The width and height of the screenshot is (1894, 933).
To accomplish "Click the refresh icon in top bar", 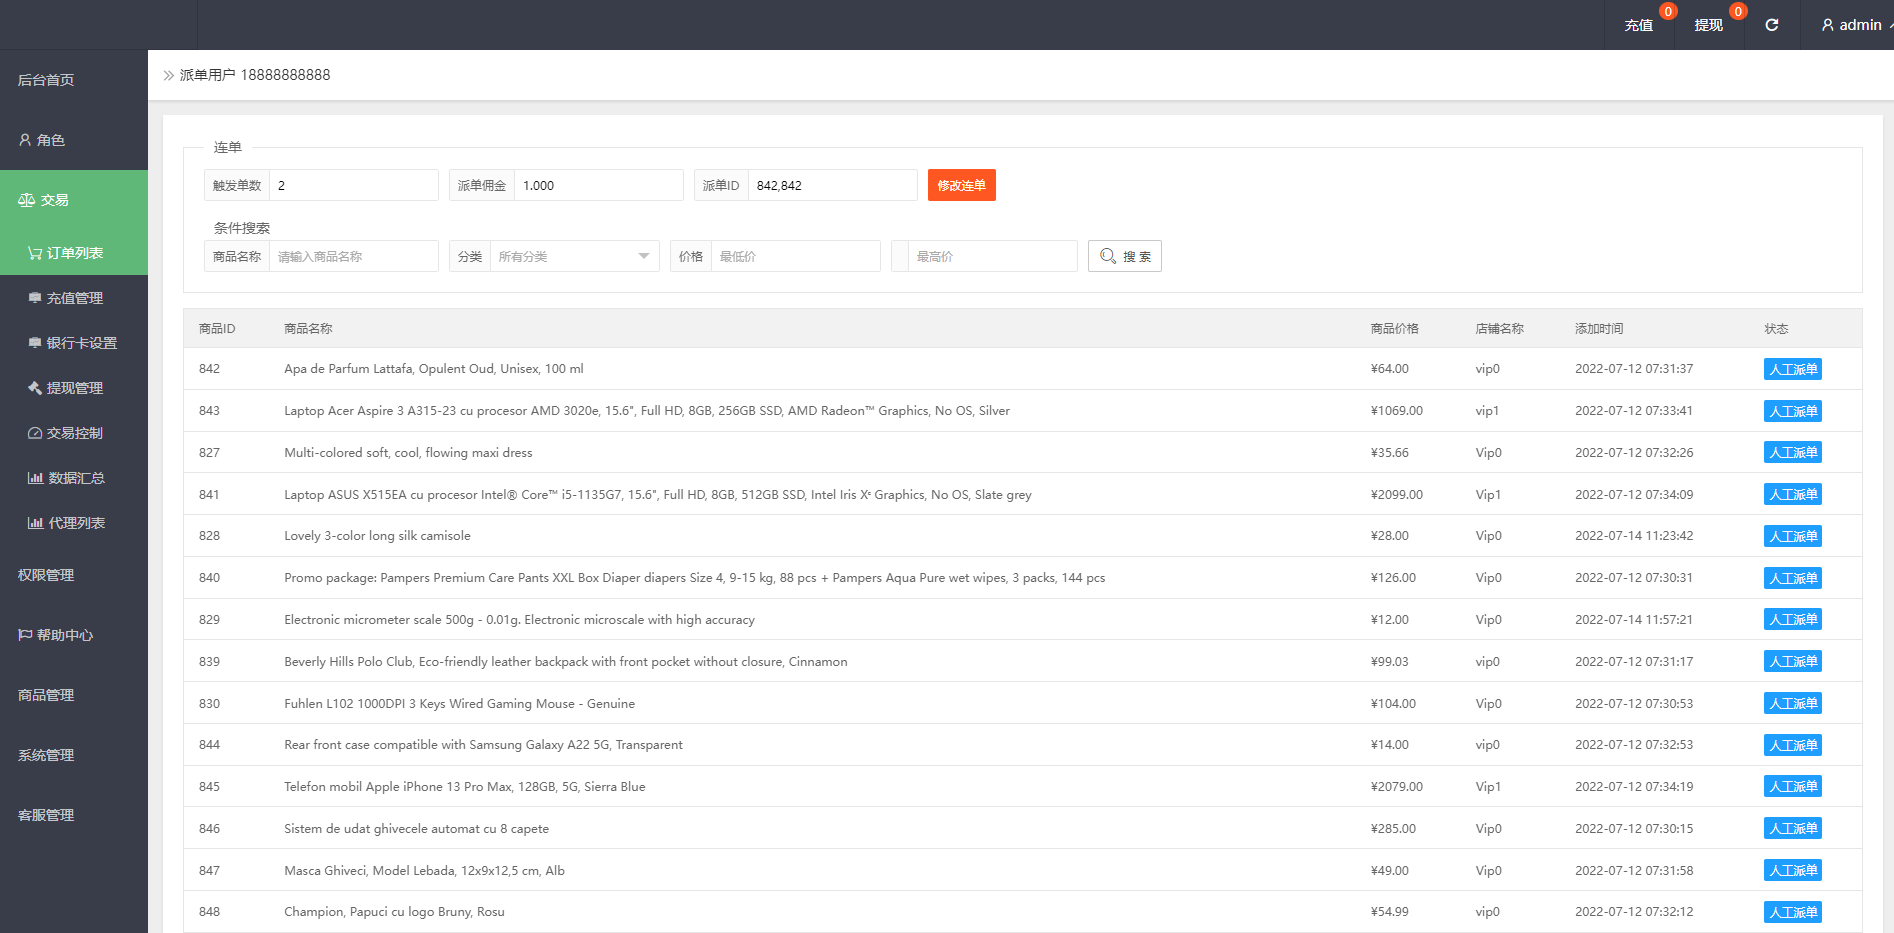I will pos(1771,25).
